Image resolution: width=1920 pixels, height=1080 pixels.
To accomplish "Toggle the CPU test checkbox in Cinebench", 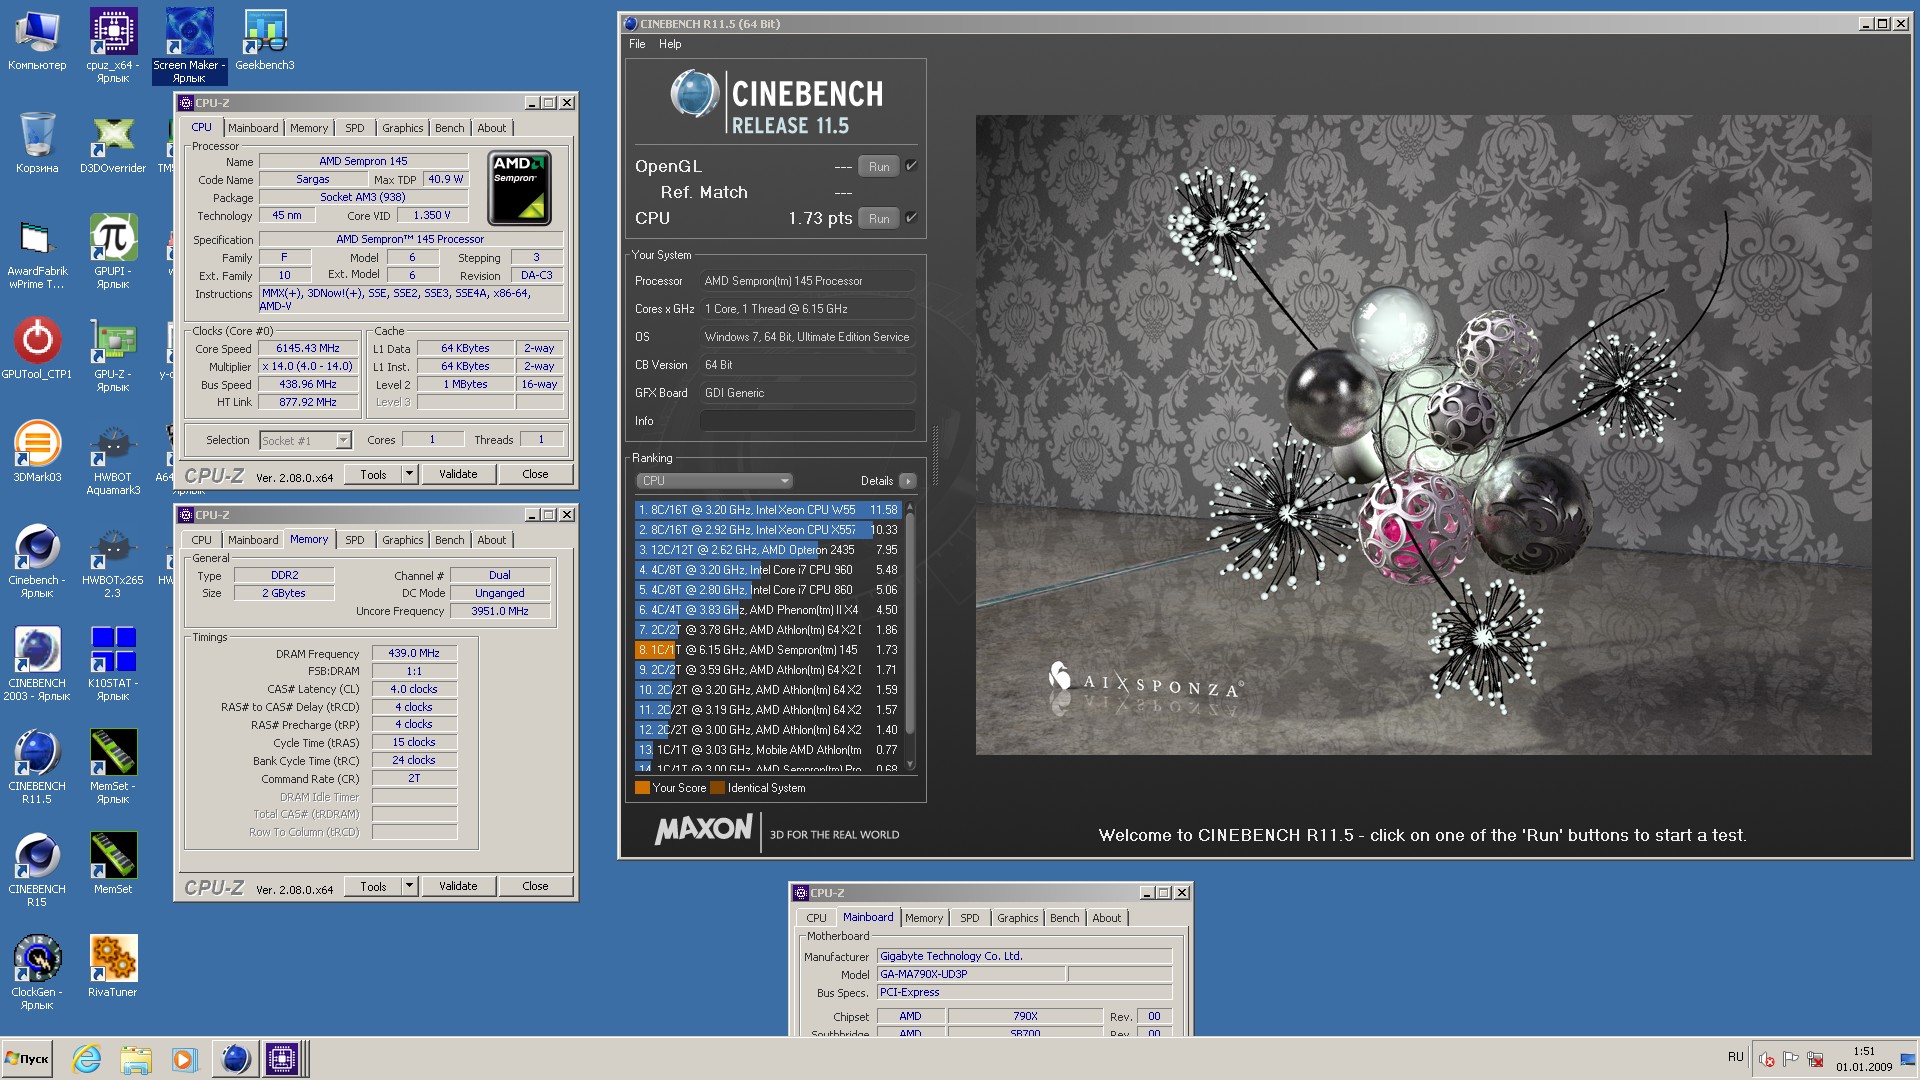I will click(x=911, y=218).
